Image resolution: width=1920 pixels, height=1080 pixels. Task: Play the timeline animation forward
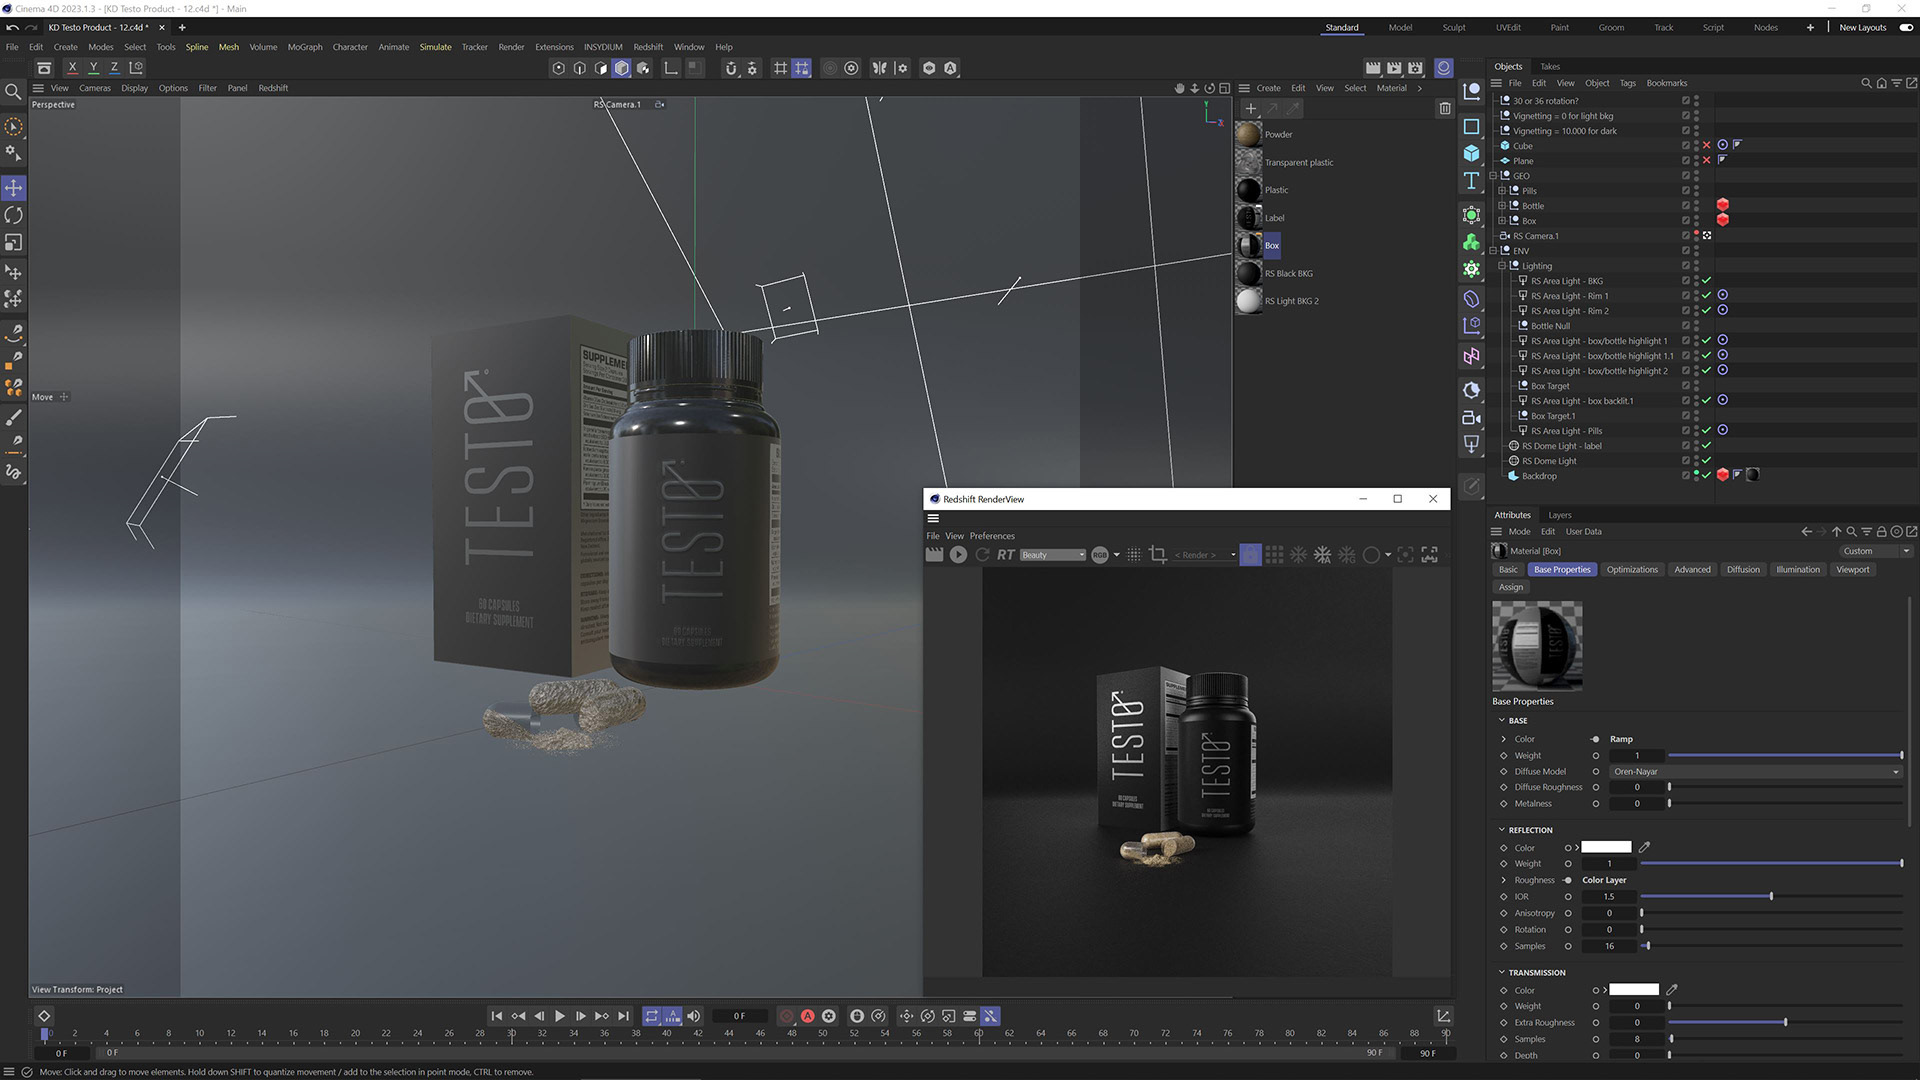pos(560,1016)
